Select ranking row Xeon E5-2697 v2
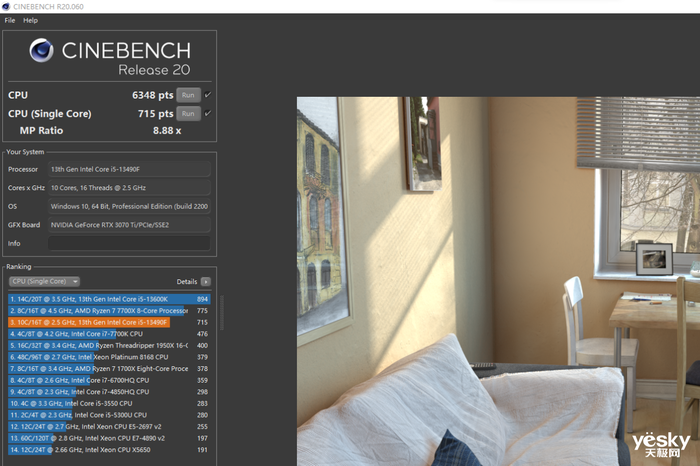Image resolution: width=700 pixels, height=466 pixels. pos(109,427)
